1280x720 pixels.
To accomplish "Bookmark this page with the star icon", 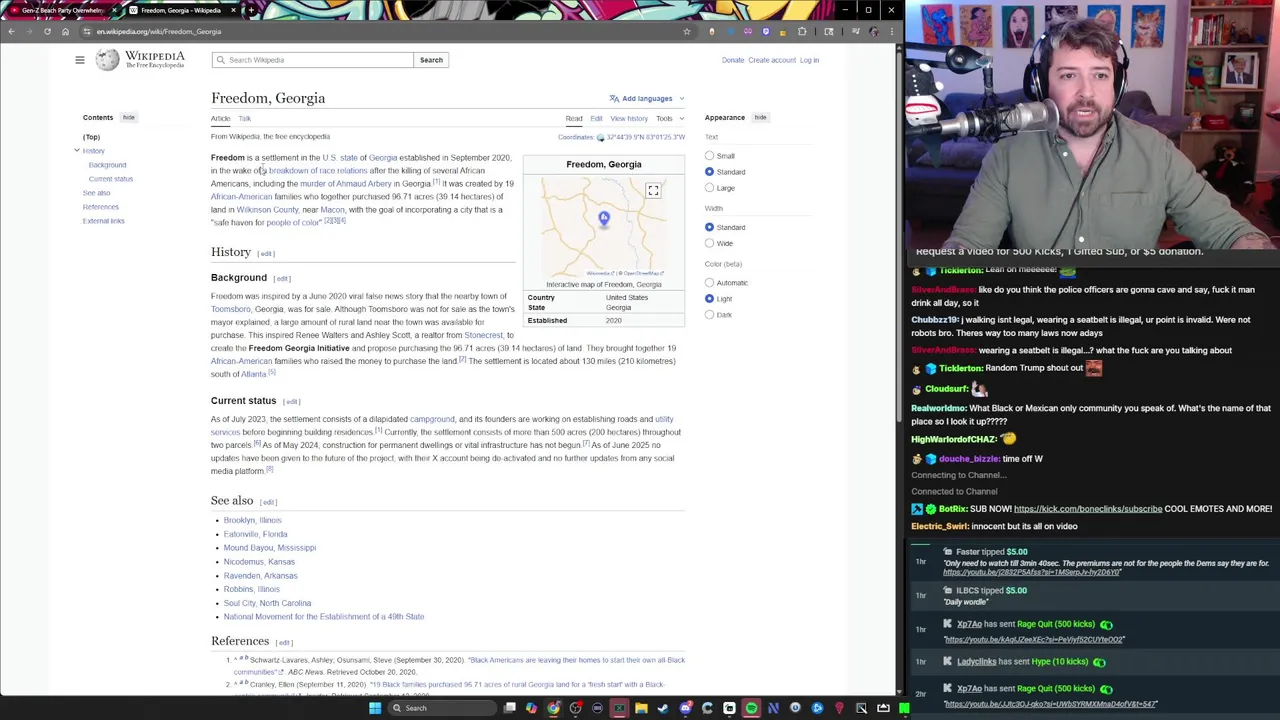I will (x=686, y=31).
